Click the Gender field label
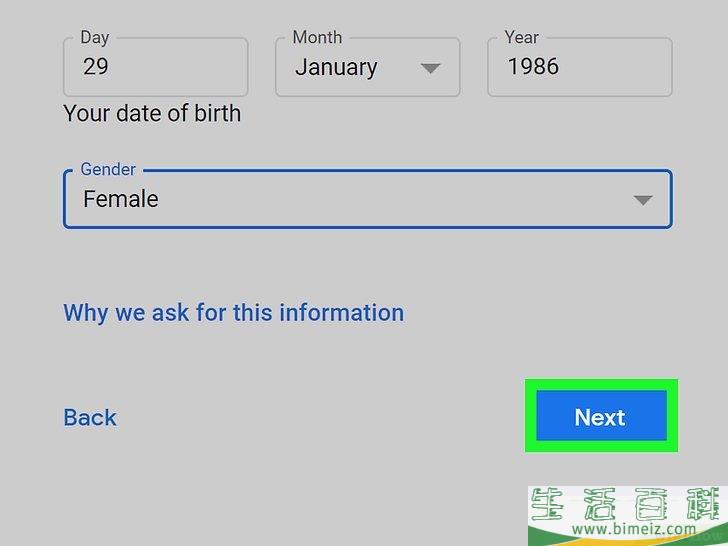 pos(108,169)
